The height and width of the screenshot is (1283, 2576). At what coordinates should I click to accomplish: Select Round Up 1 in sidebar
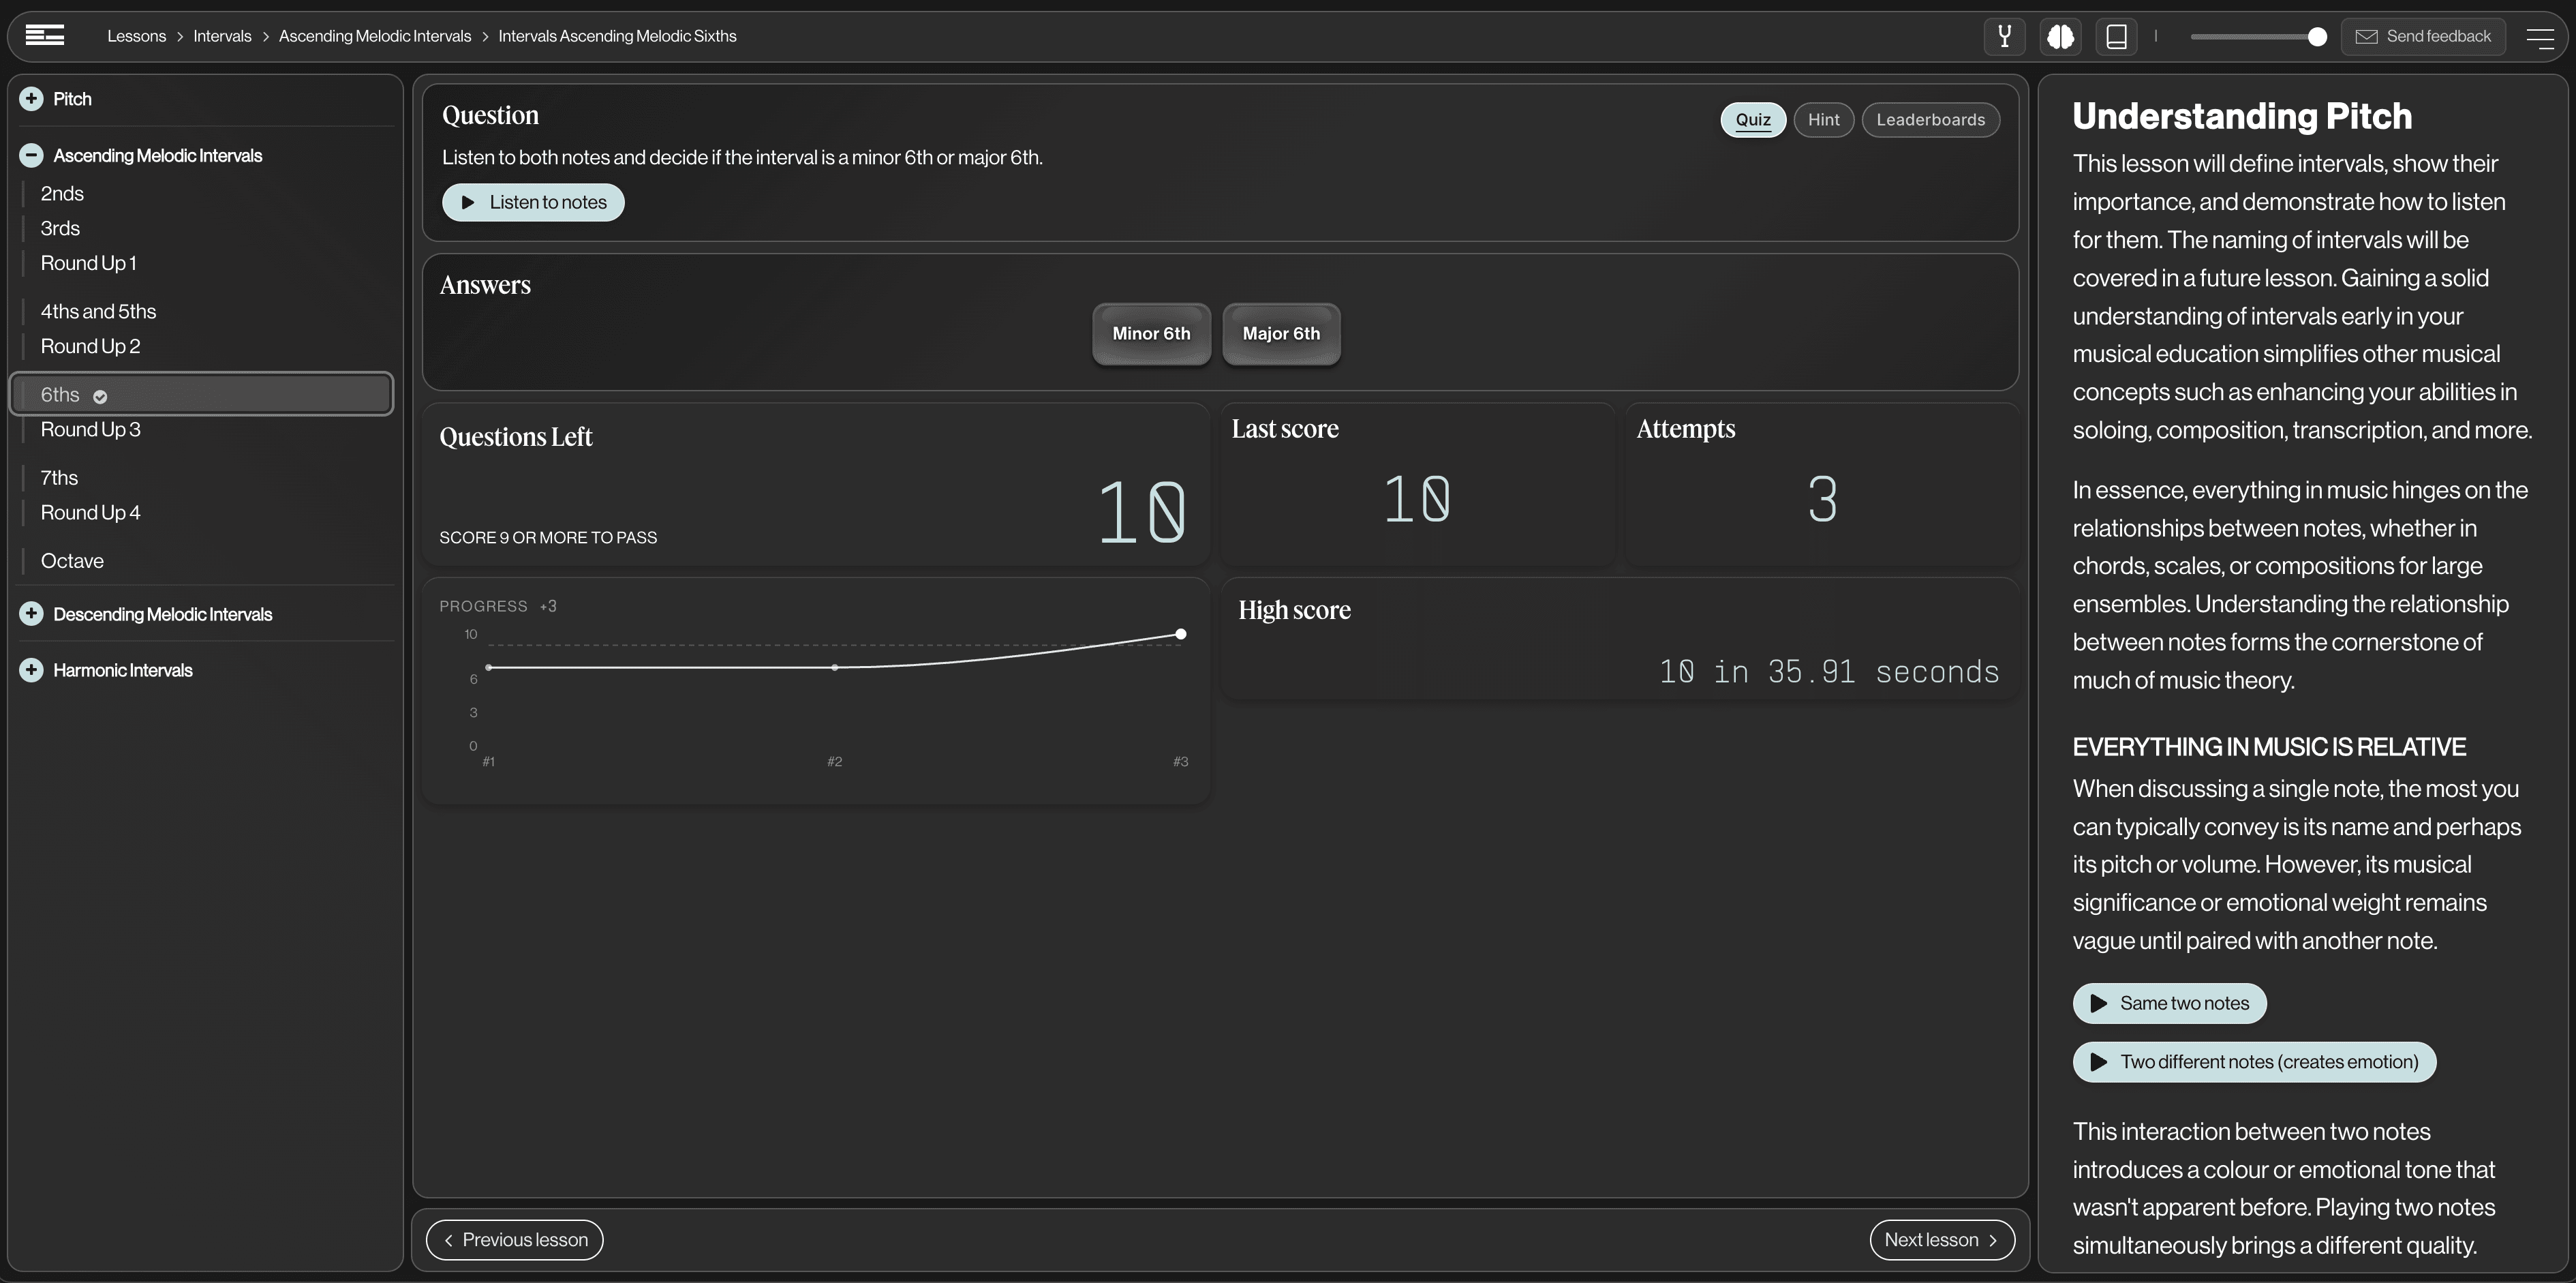point(88,263)
